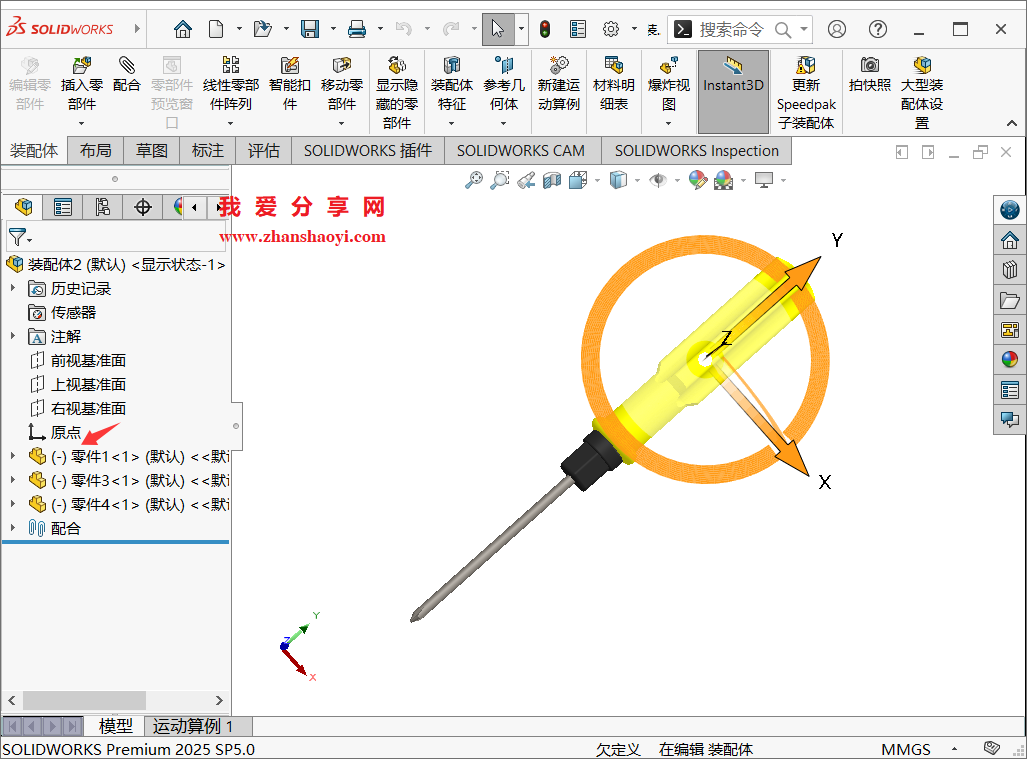
Task: Open the SOLIDWORKS 插件 tab
Action: (x=367, y=151)
